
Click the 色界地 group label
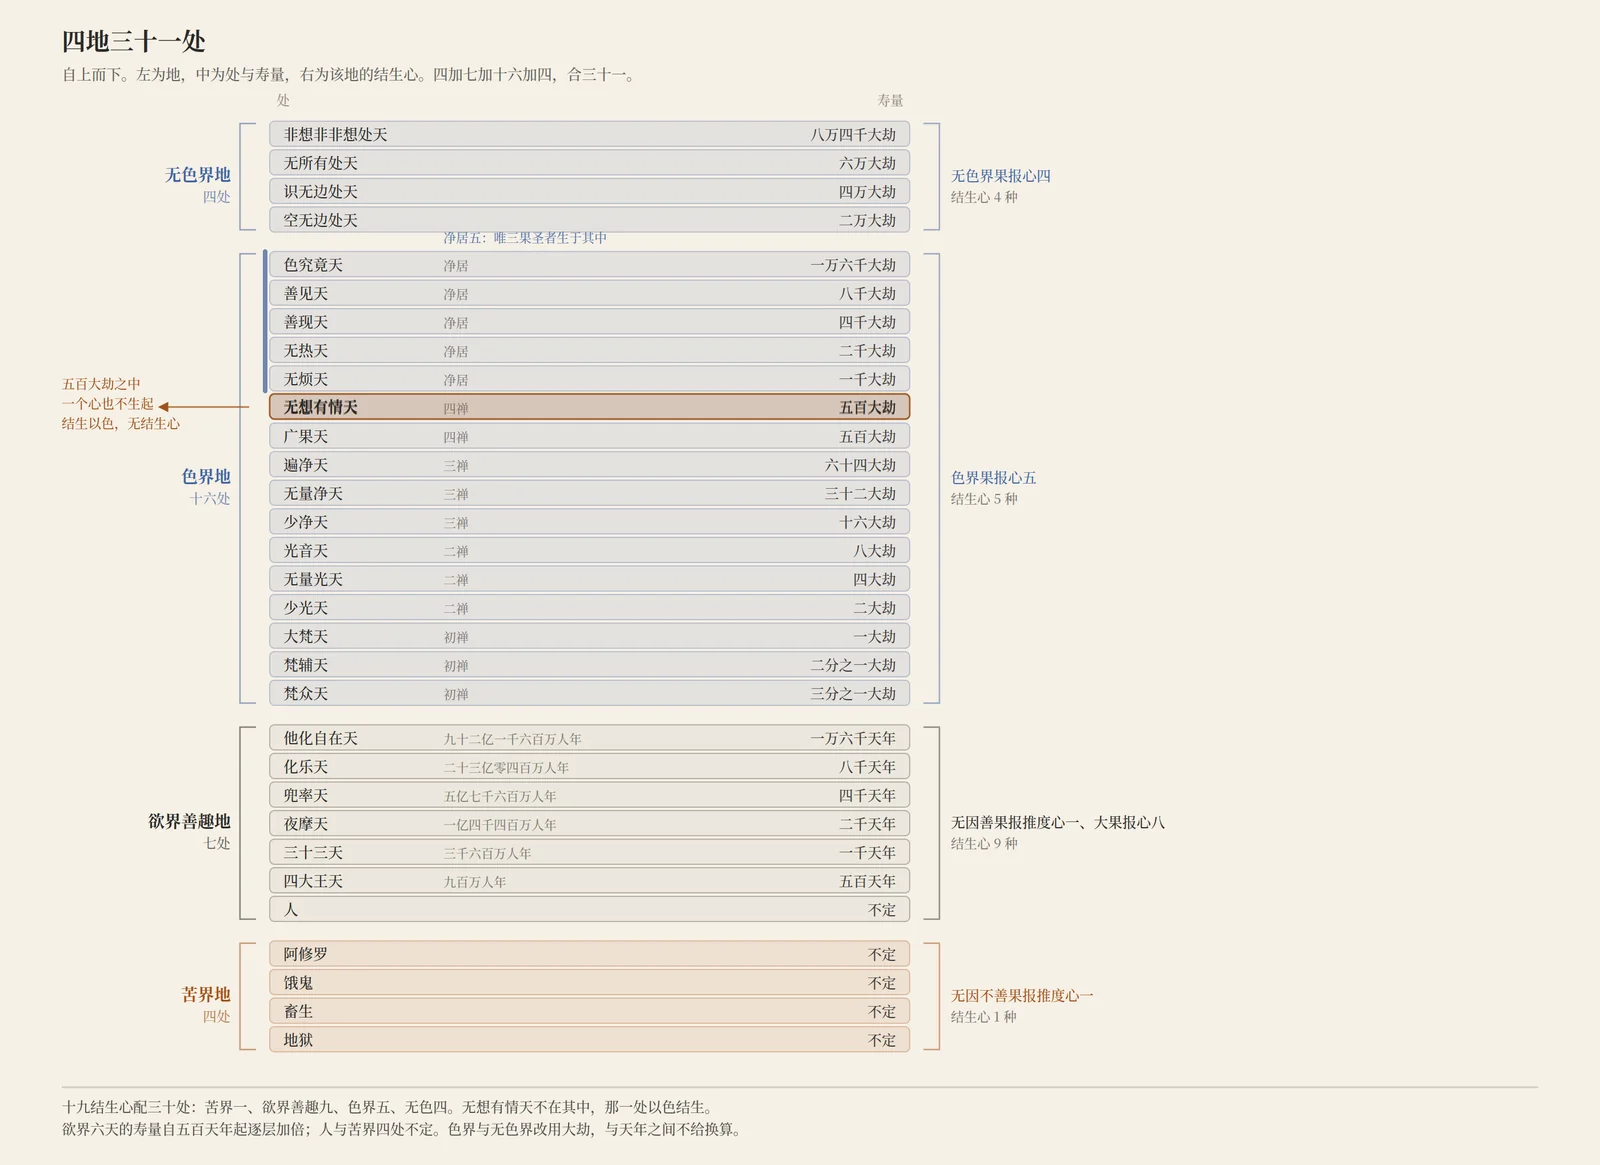point(206,477)
